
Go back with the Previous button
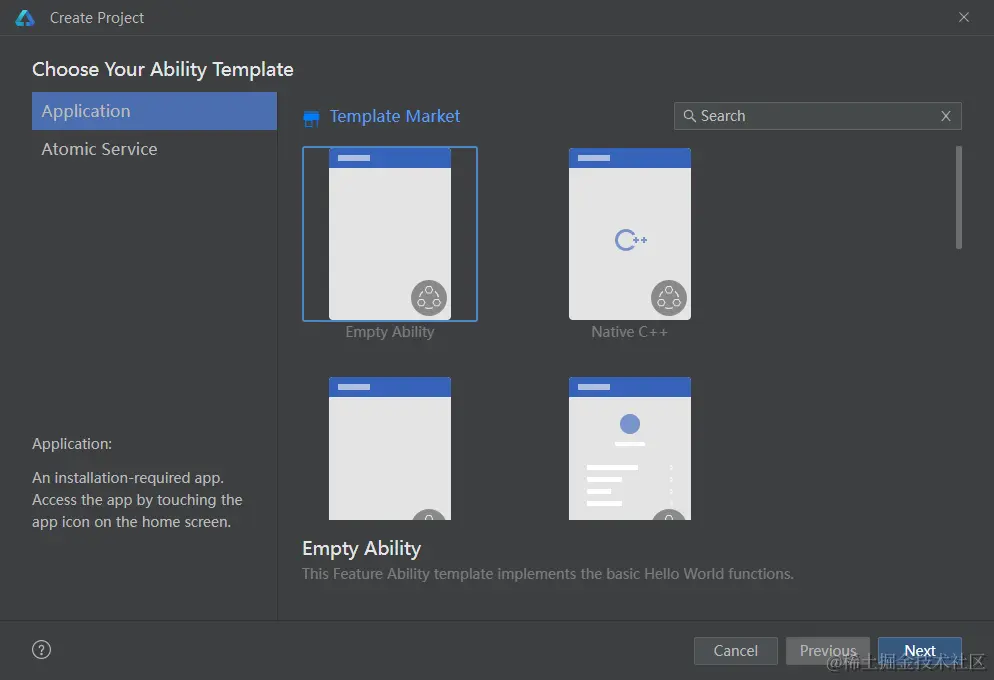[x=828, y=651]
